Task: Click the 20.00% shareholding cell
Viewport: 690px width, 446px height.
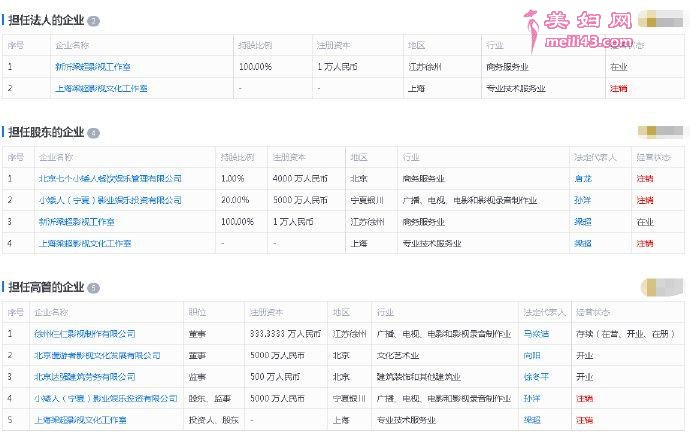Action: [235, 200]
